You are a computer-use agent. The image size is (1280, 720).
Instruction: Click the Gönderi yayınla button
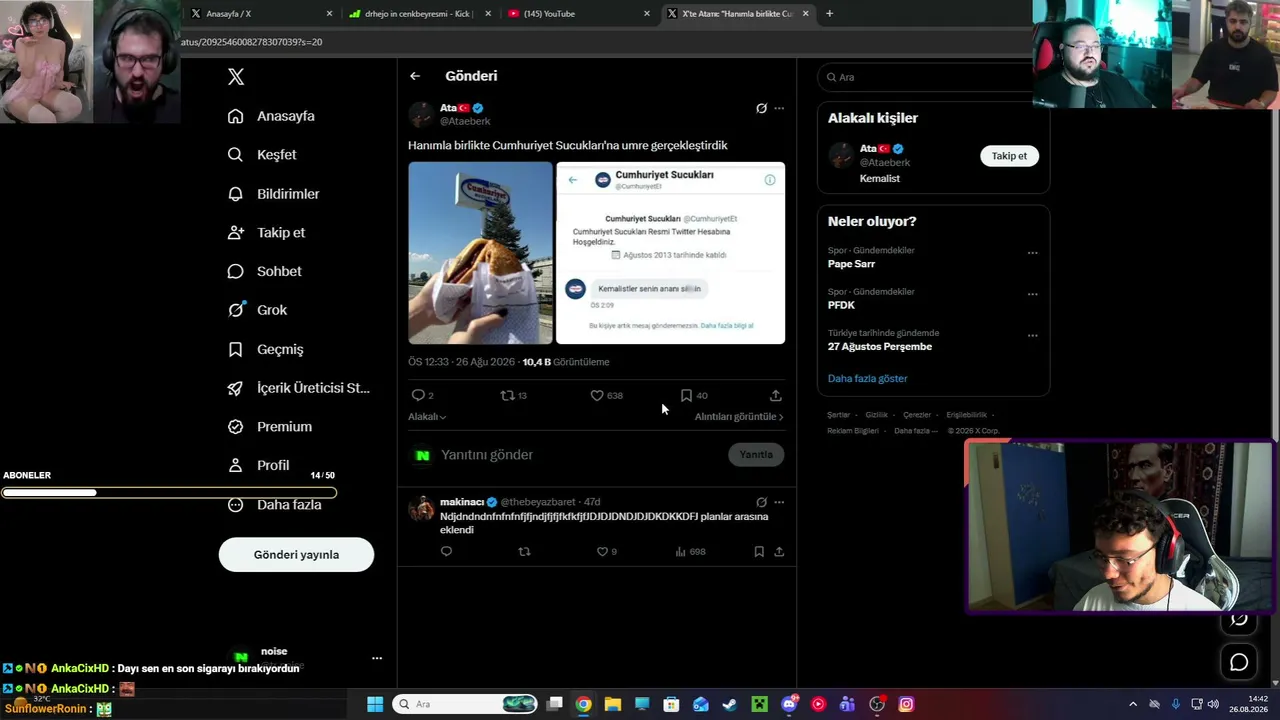point(296,555)
